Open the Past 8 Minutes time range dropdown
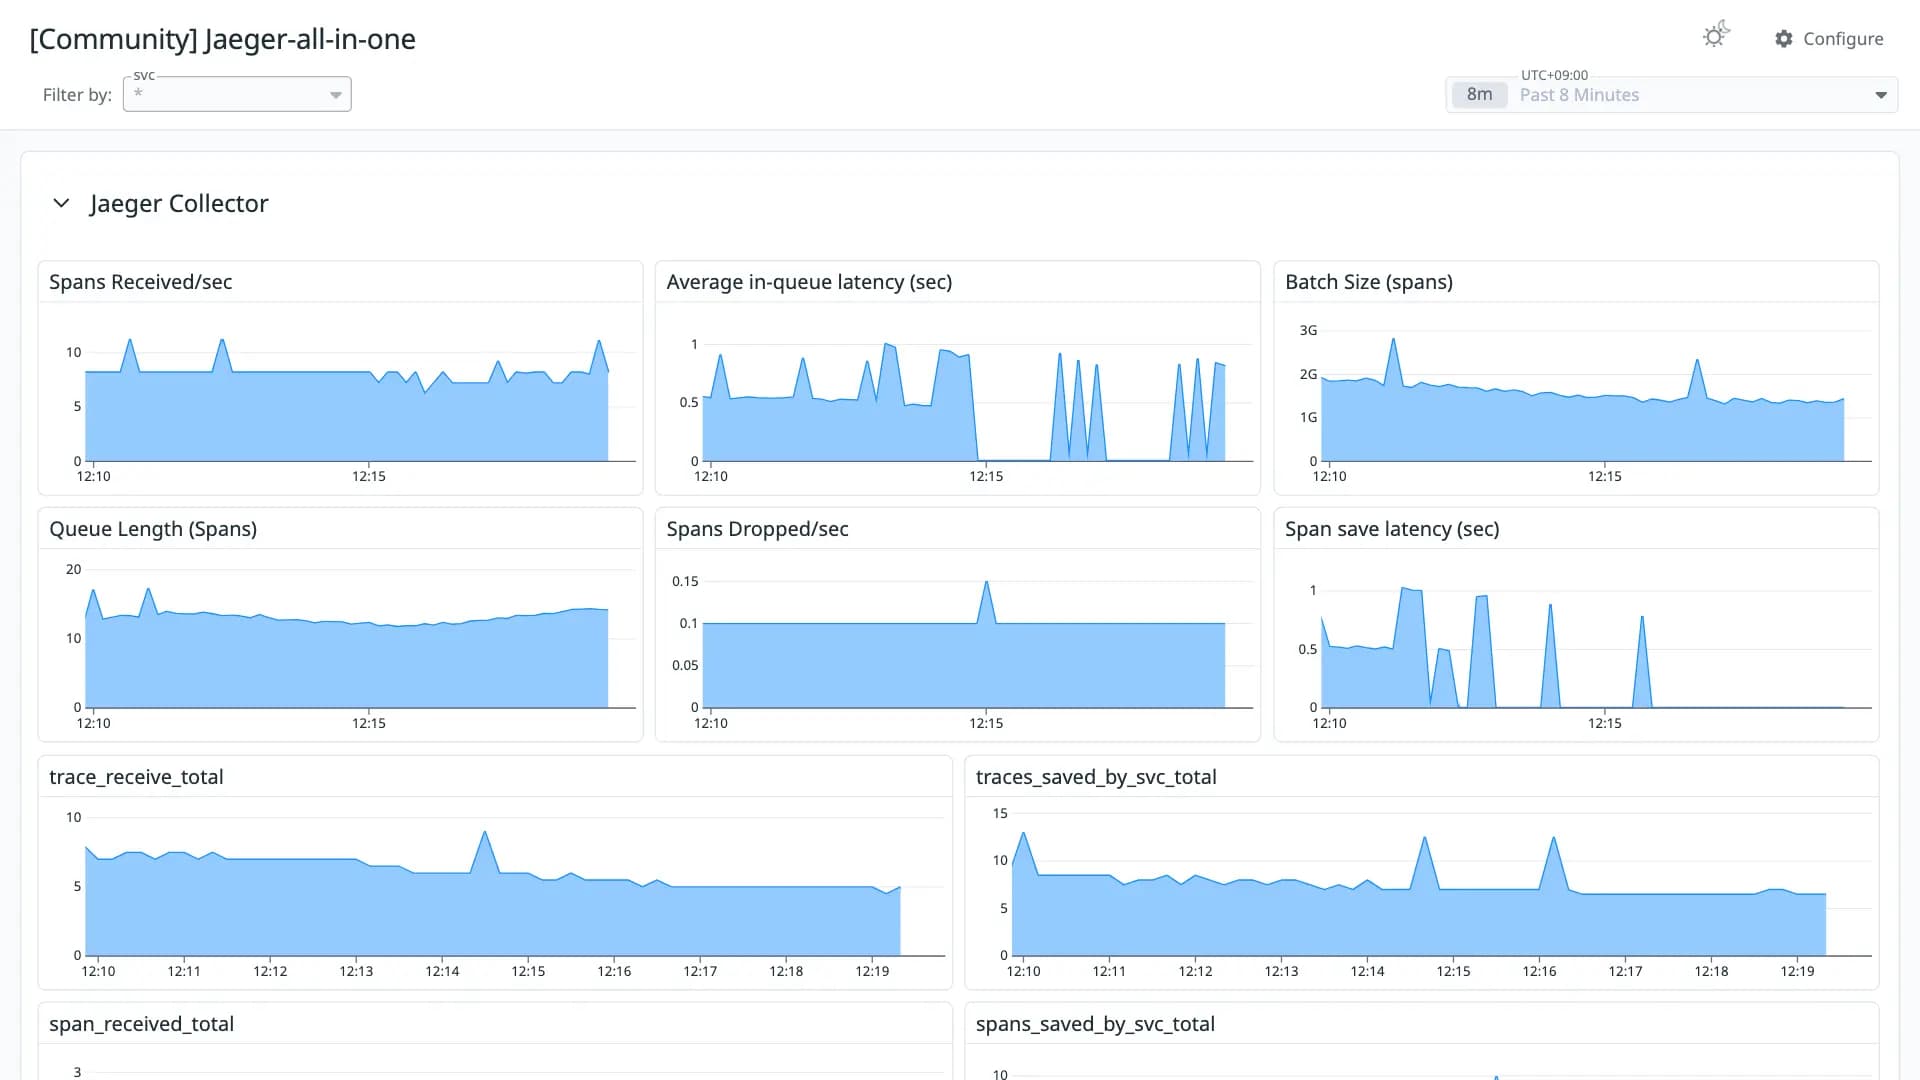This screenshot has height=1080, width=1920. (x=1672, y=95)
